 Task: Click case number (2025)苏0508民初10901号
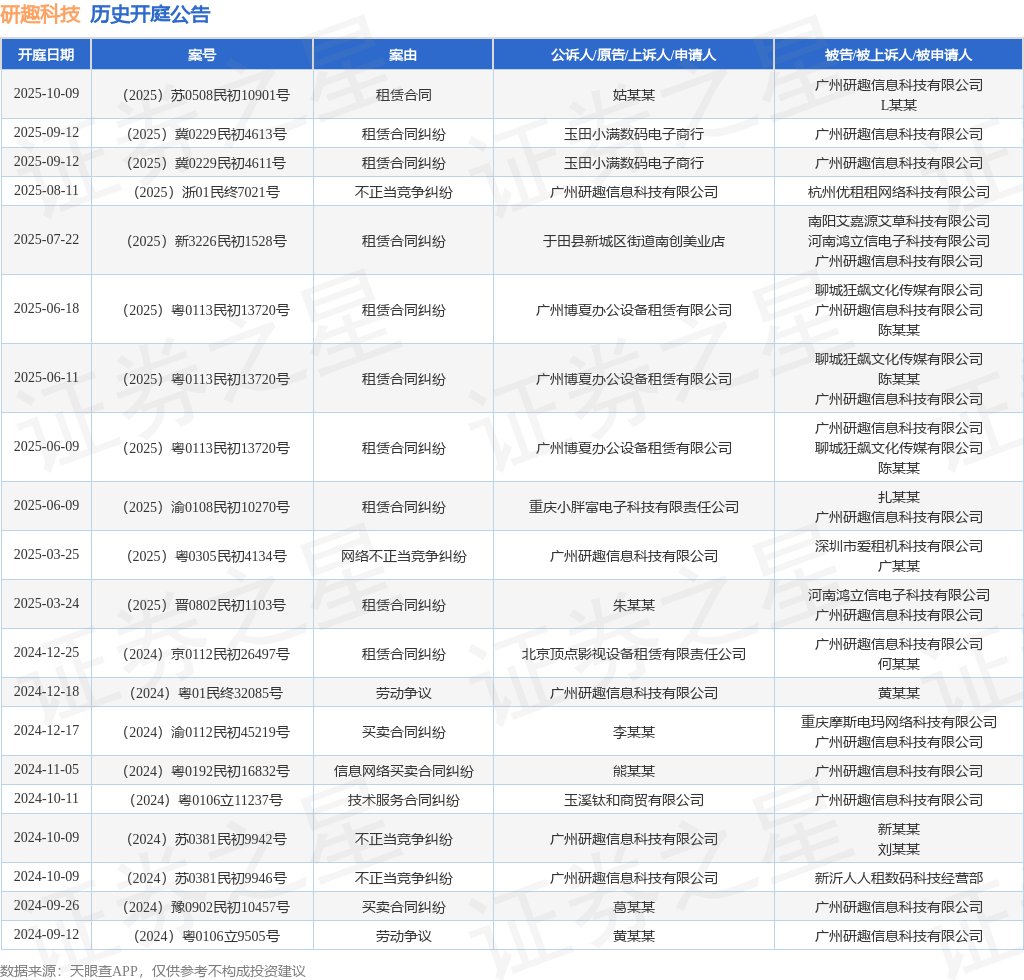tap(206, 95)
